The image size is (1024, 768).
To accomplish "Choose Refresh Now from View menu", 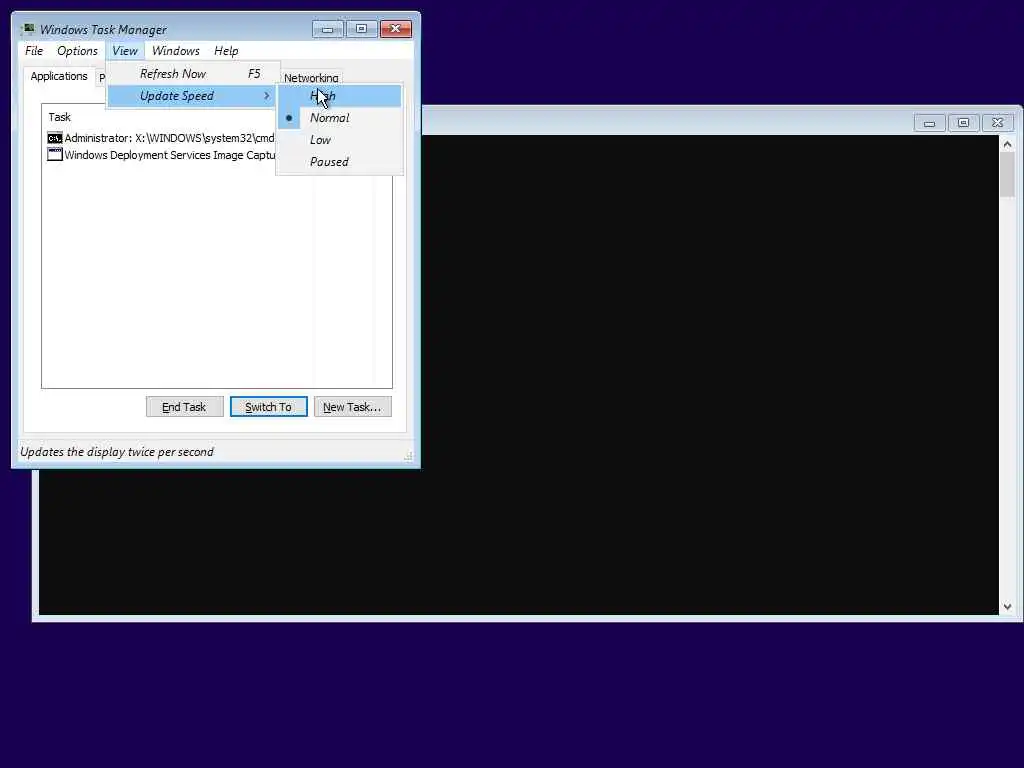I will point(193,74).
